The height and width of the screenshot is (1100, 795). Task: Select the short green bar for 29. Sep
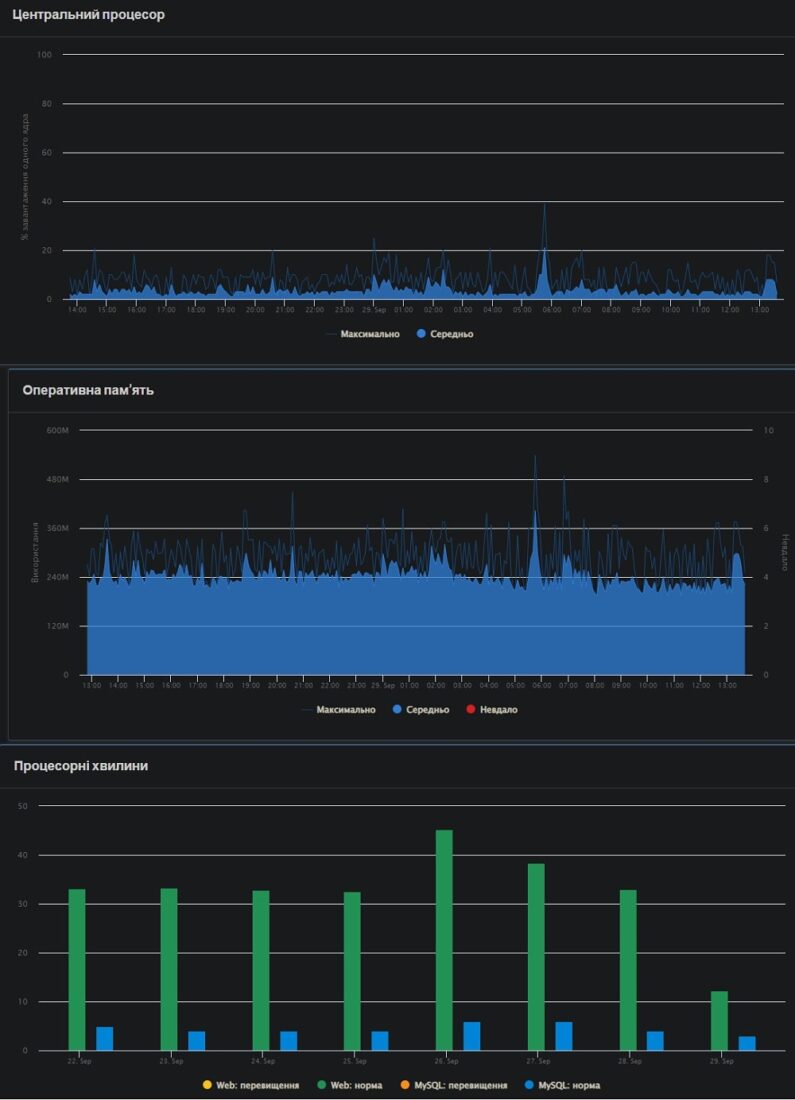point(719,1021)
